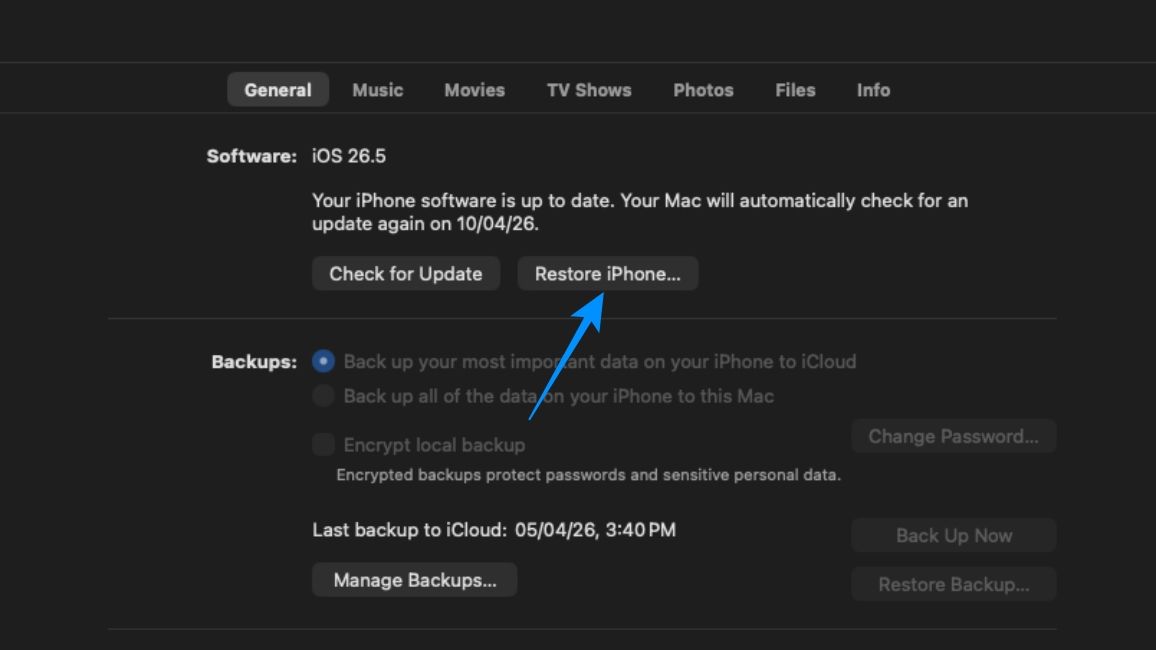Open the Files tab
Viewport: 1156px width, 650px height.
pos(795,90)
